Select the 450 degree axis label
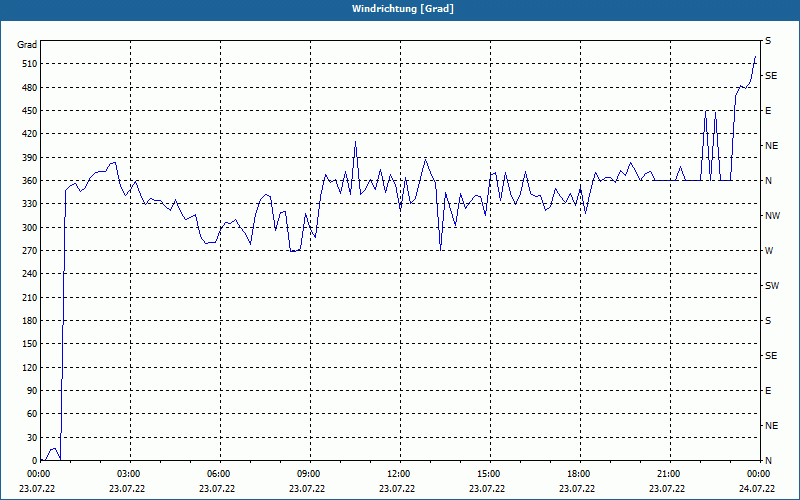The width and height of the screenshot is (800, 500). coord(29,111)
